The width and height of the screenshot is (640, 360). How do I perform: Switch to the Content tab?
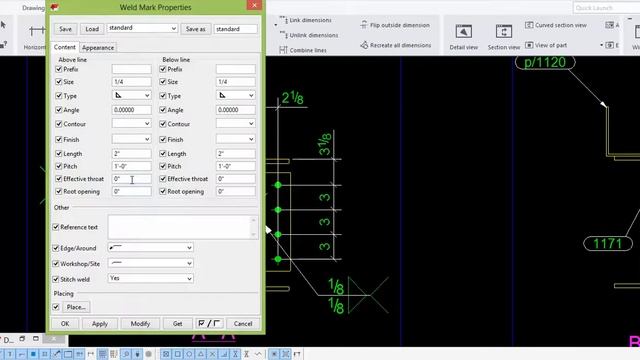pos(64,47)
